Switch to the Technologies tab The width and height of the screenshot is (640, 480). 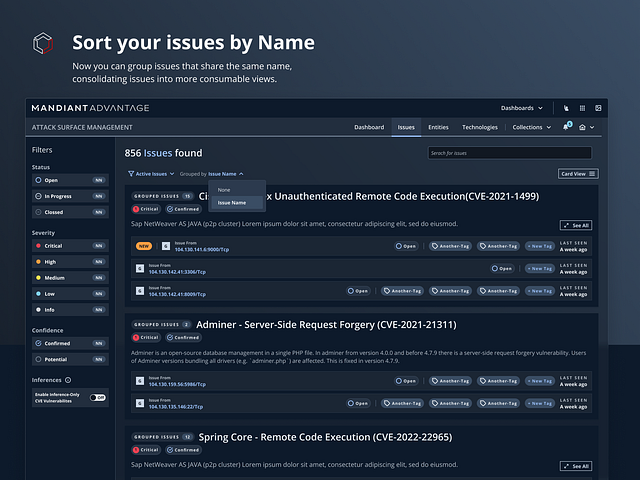pyautogui.click(x=480, y=127)
